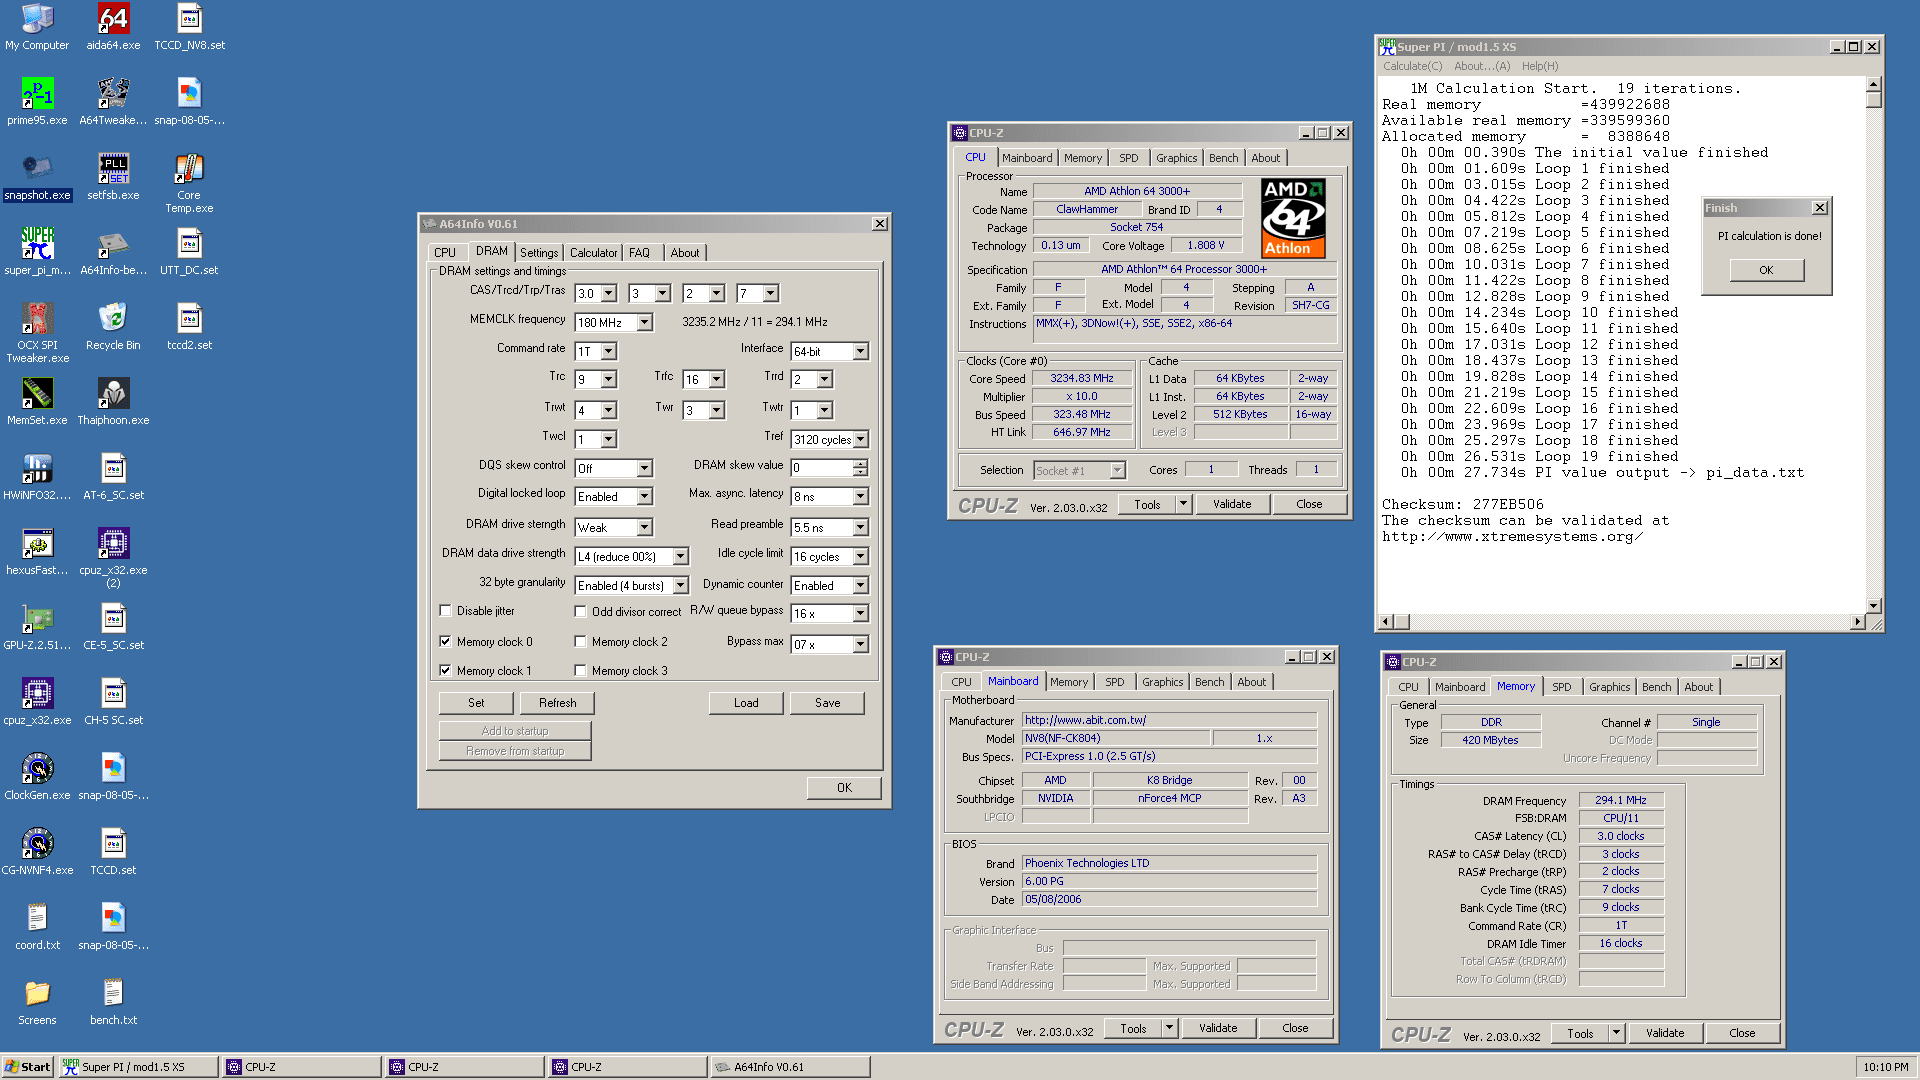Open the aida64.exe desktop icon
Viewport: 1920px width, 1080px height.
point(113,27)
